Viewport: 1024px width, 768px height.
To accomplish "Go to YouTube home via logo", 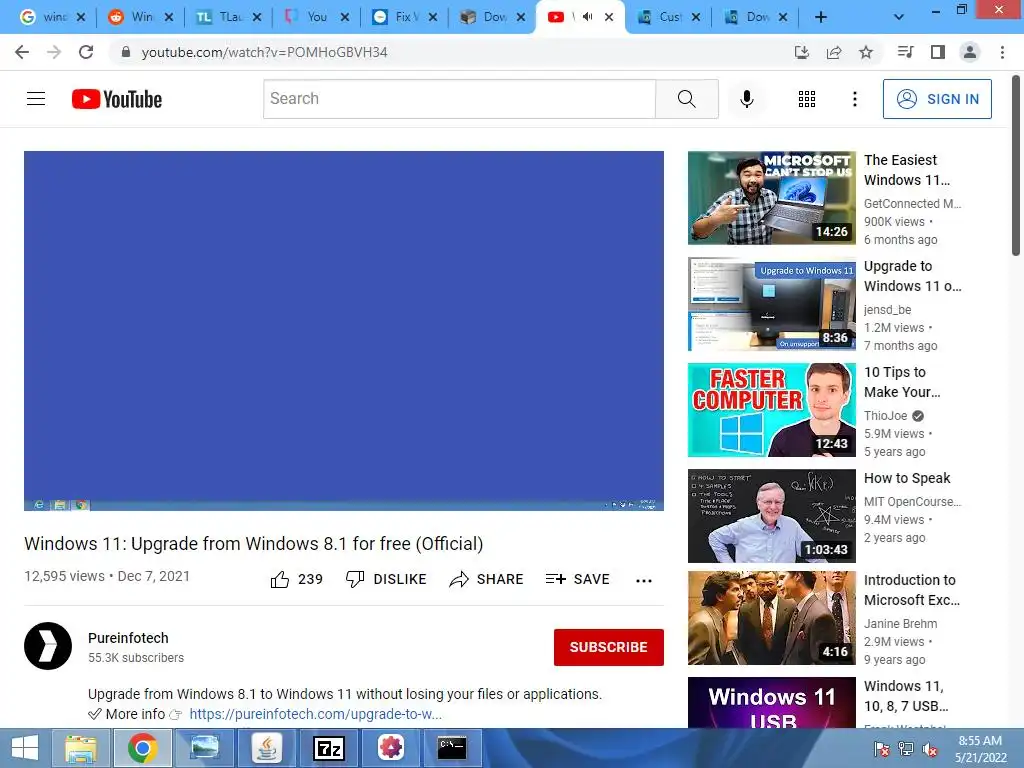I will [117, 99].
